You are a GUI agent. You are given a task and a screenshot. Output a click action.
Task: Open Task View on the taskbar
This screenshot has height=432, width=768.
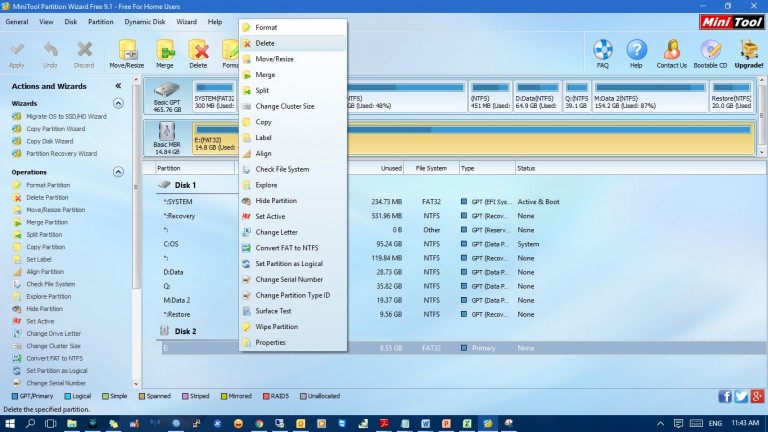pyautogui.click(x=50, y=423)
